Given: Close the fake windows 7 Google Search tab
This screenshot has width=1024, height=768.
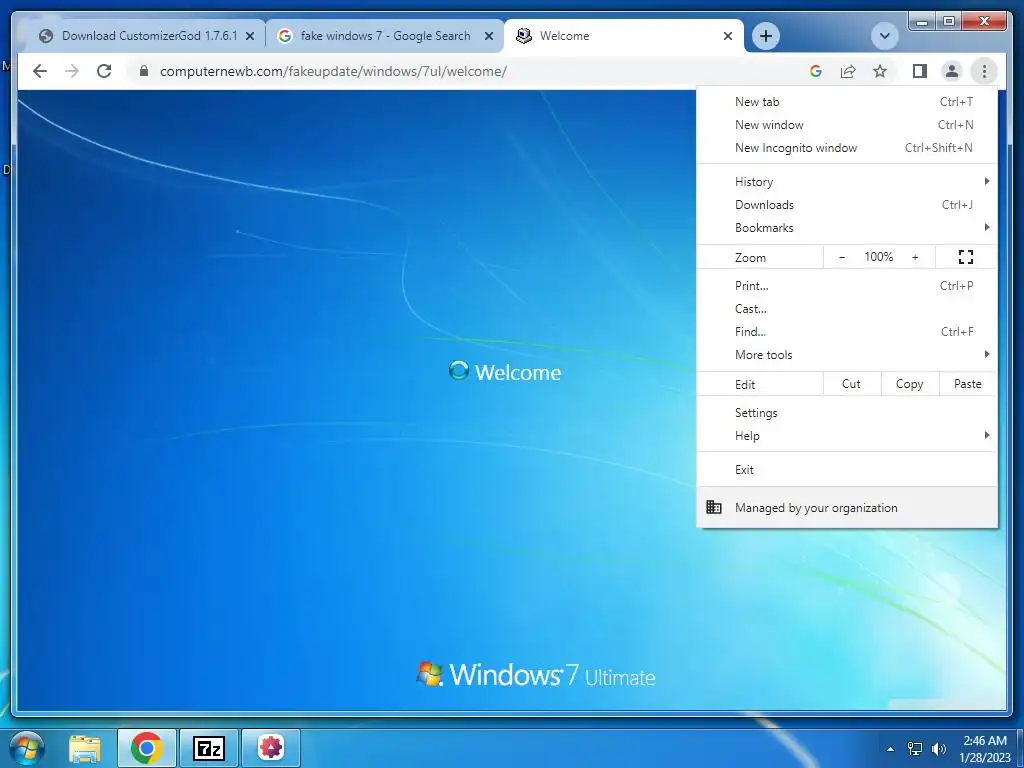Looking at the screenshot, I should [488, 37].
